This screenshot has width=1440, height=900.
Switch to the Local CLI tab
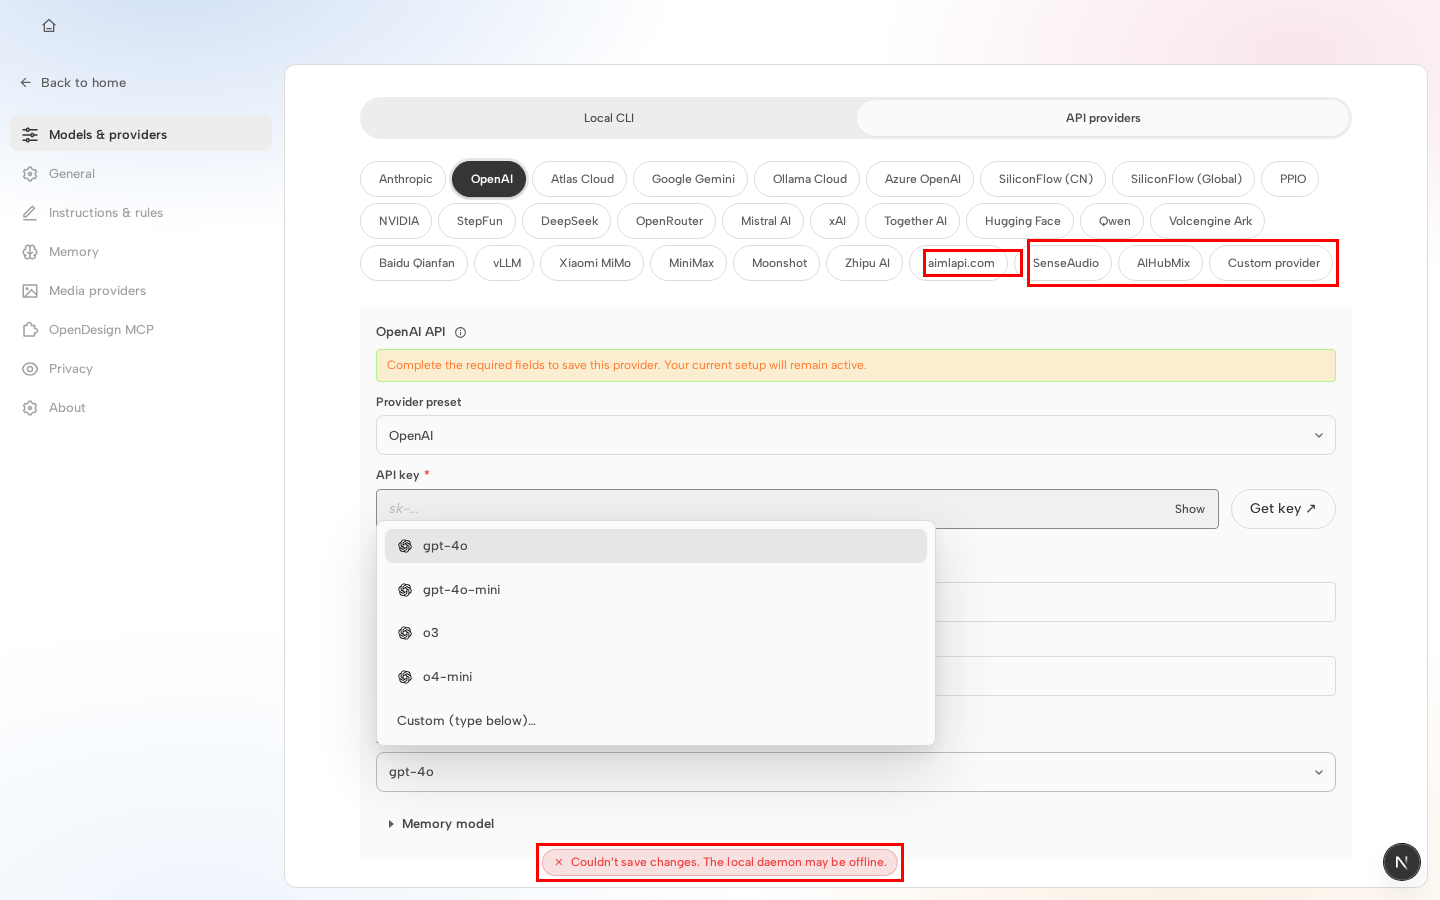pos(609,118)
